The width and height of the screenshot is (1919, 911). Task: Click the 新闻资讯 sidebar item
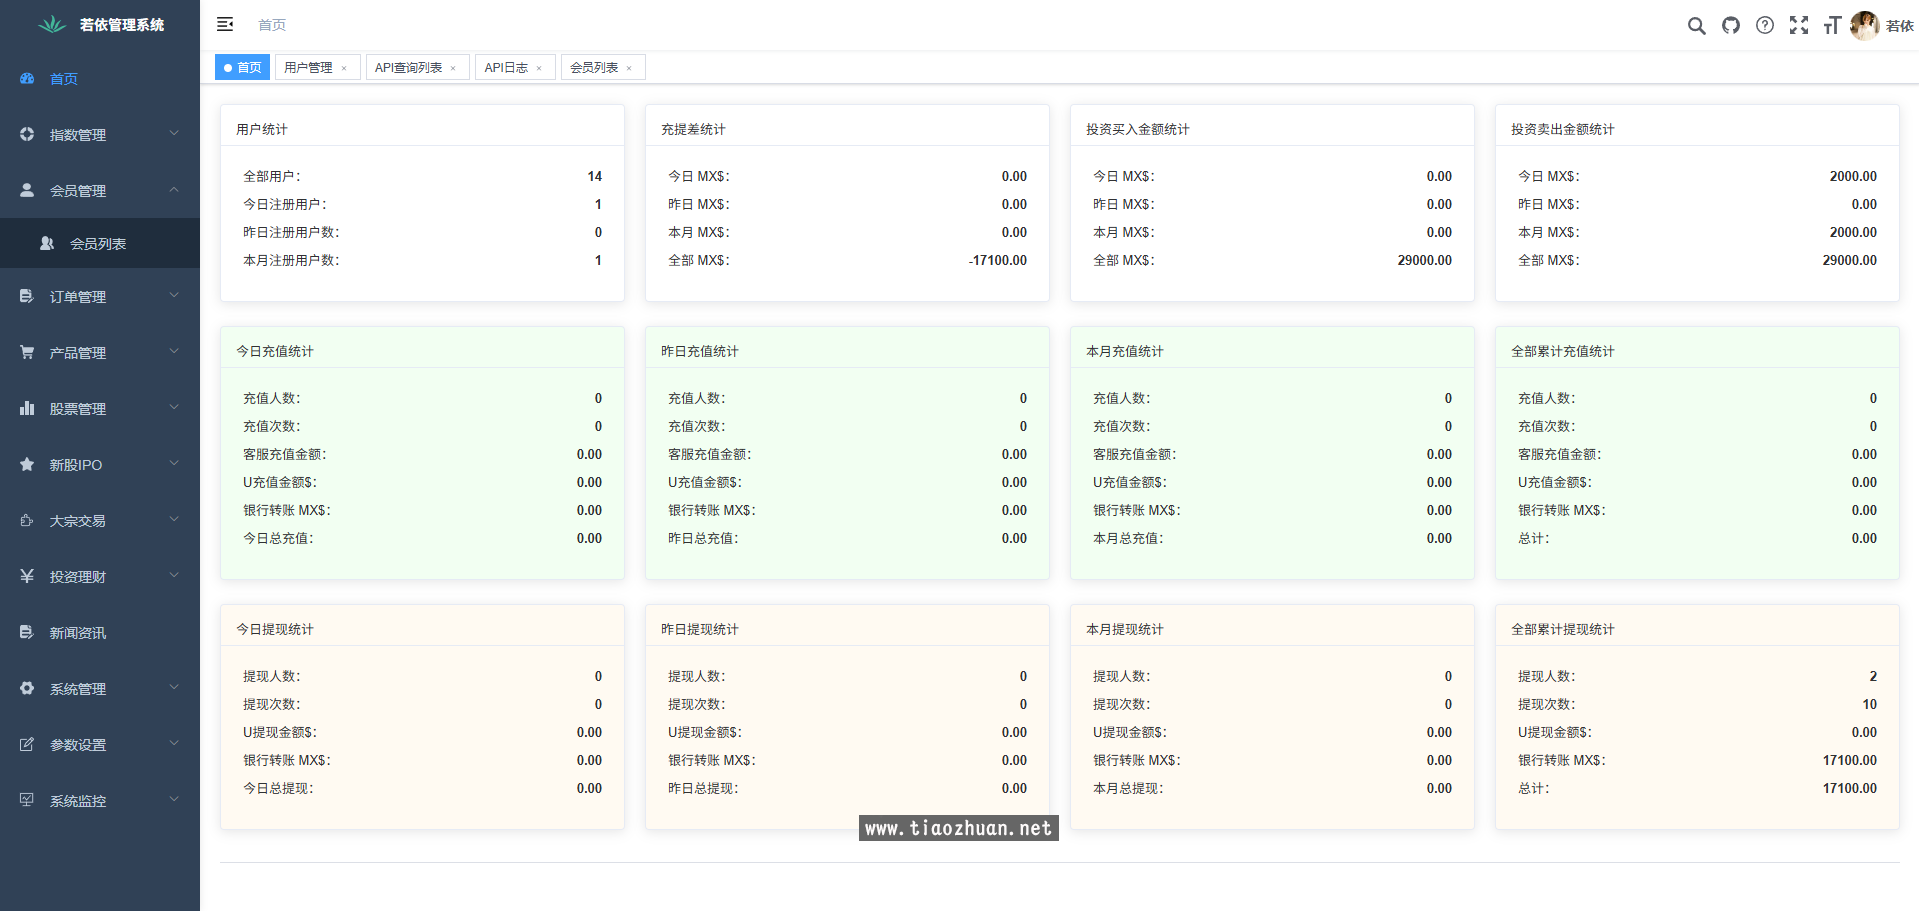tap(78, 632)
